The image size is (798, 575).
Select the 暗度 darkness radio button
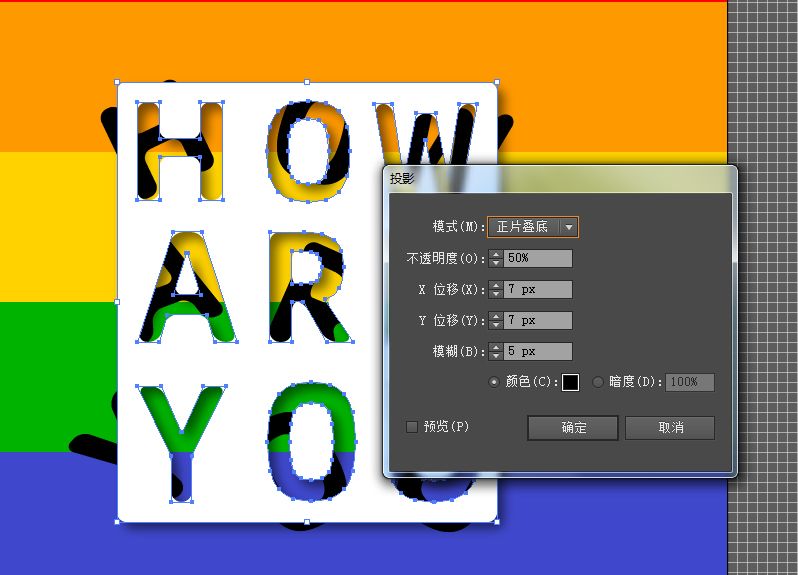pyautogui.click(x=599, y=382)
